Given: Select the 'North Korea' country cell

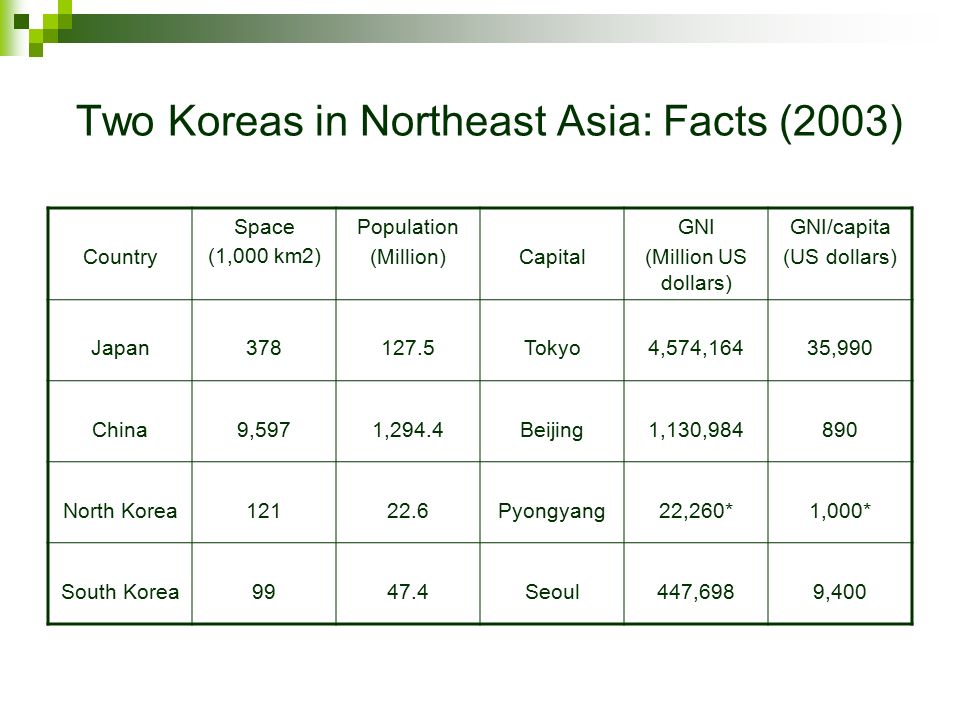Looking at the screenshot, I should (x=120, y=502).
